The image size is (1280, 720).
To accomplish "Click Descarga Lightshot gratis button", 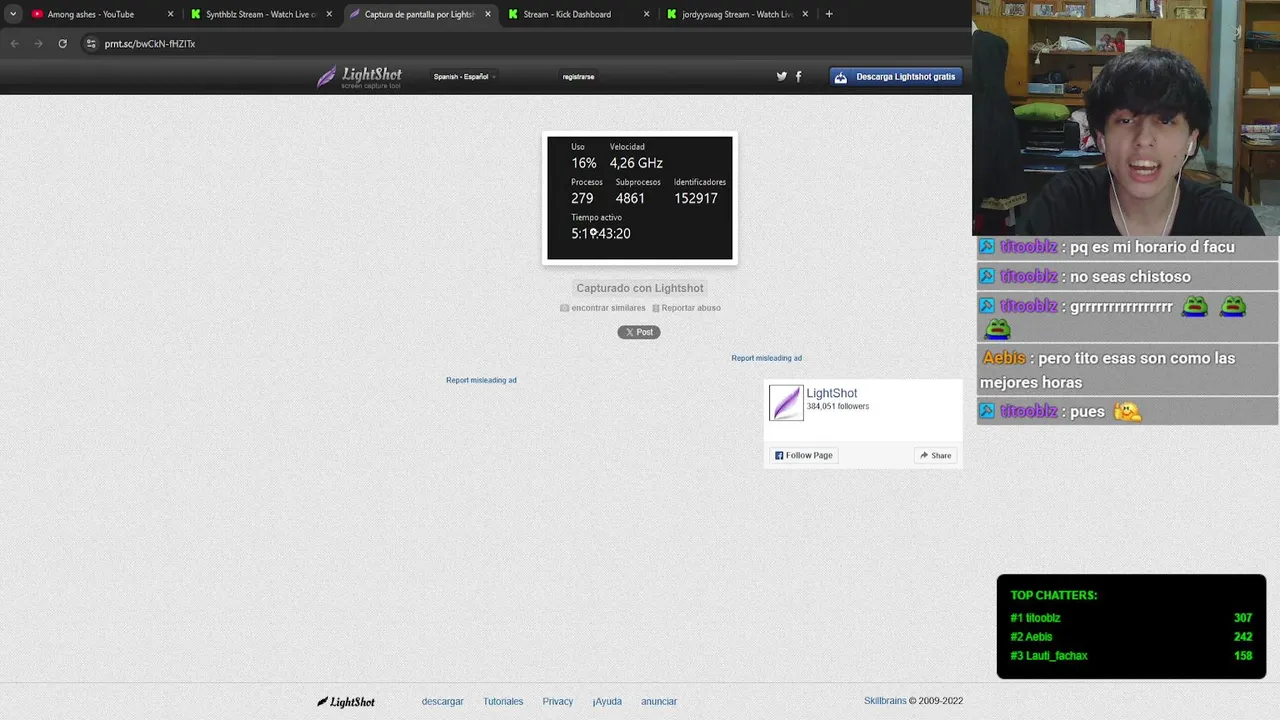I will 895,77.
